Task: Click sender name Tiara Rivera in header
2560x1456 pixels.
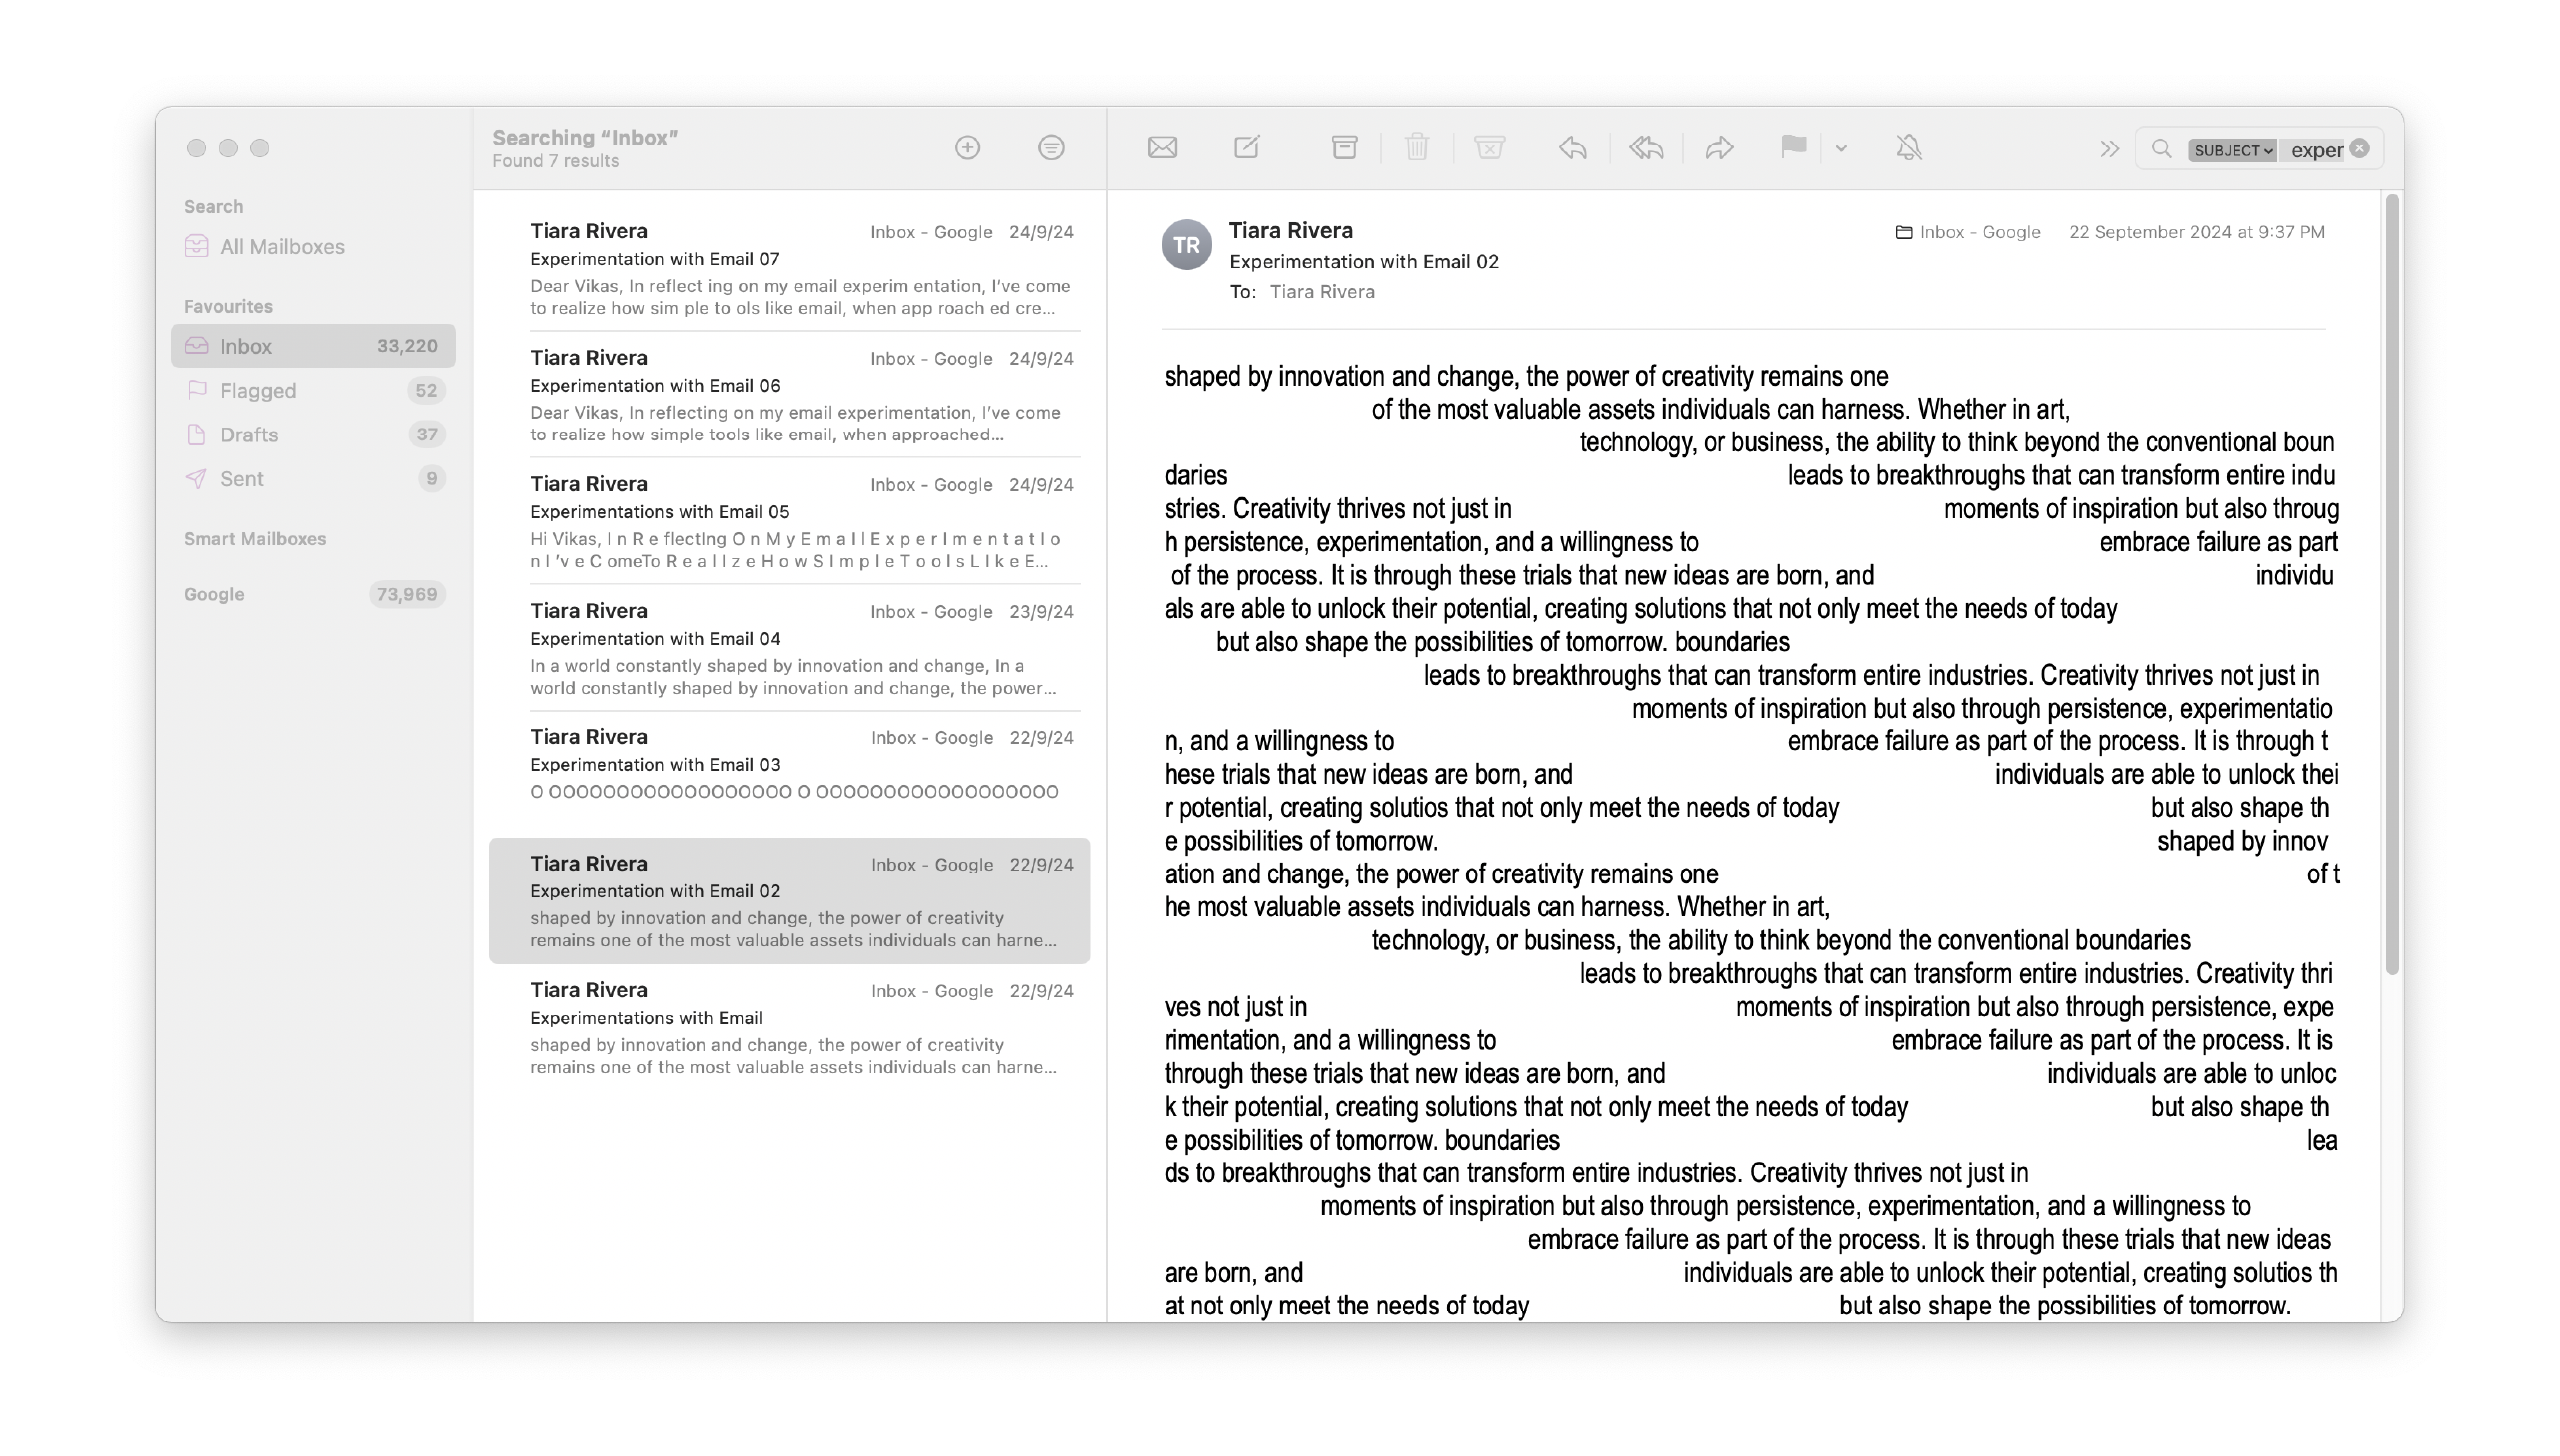Action: pos(1290,230)
